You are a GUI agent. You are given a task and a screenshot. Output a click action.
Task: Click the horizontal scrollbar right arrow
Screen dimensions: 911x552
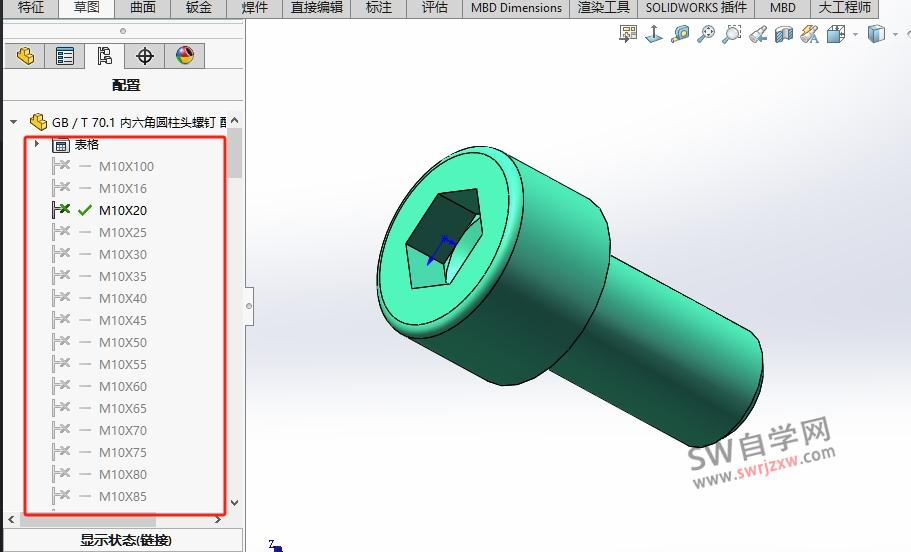pos(218,519)
